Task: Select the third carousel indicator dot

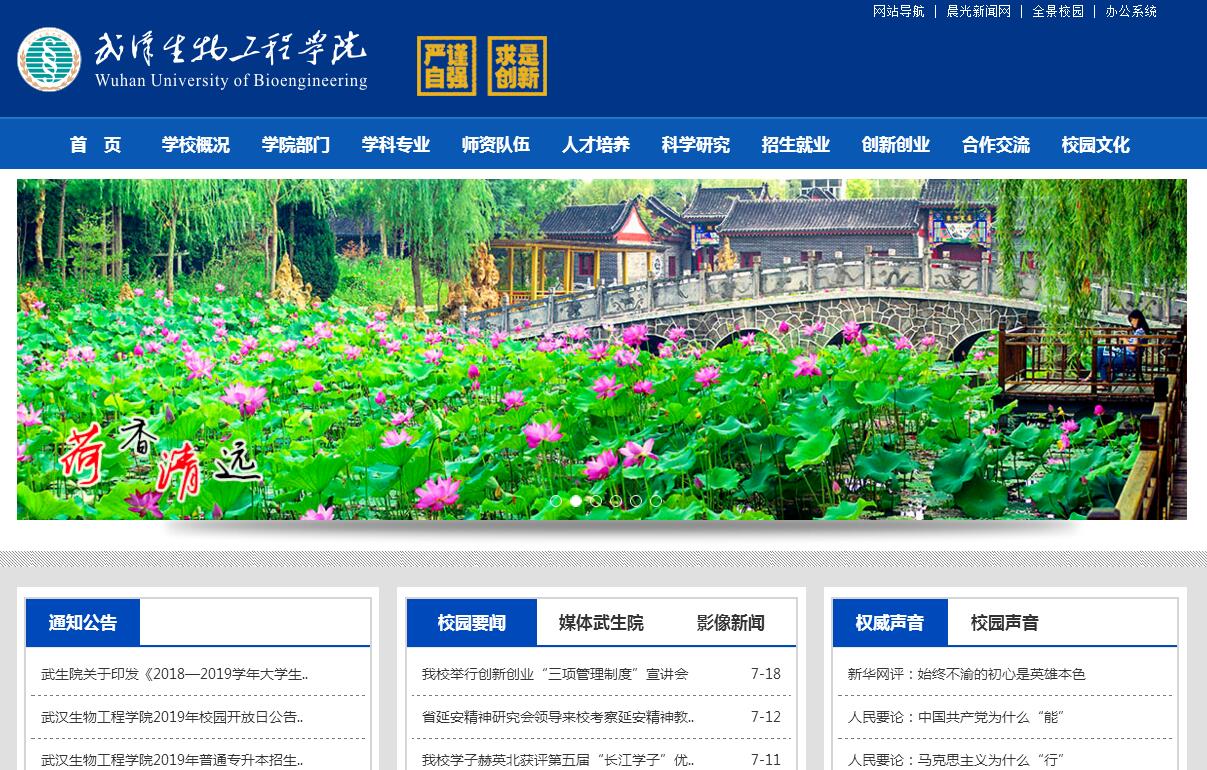Action: (x=596, y=501)
